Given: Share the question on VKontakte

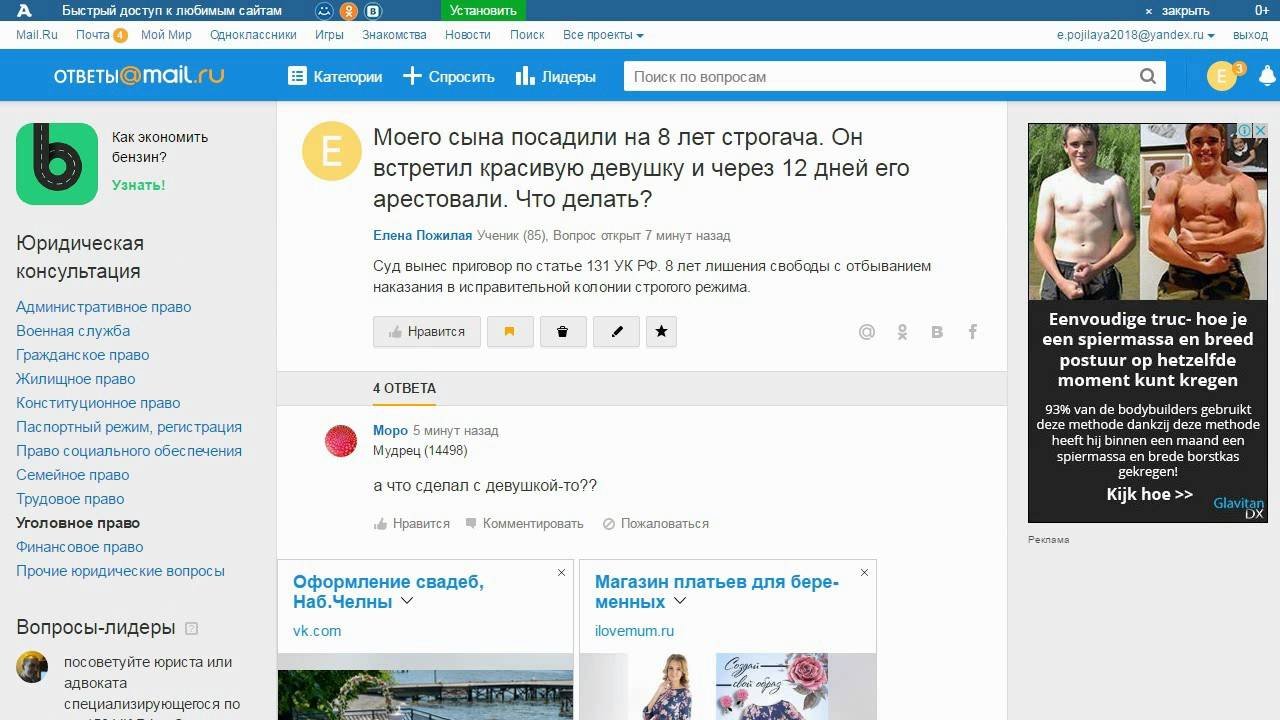Looking at the screenshot, I should pyautogui.click(x=937, y=332).
